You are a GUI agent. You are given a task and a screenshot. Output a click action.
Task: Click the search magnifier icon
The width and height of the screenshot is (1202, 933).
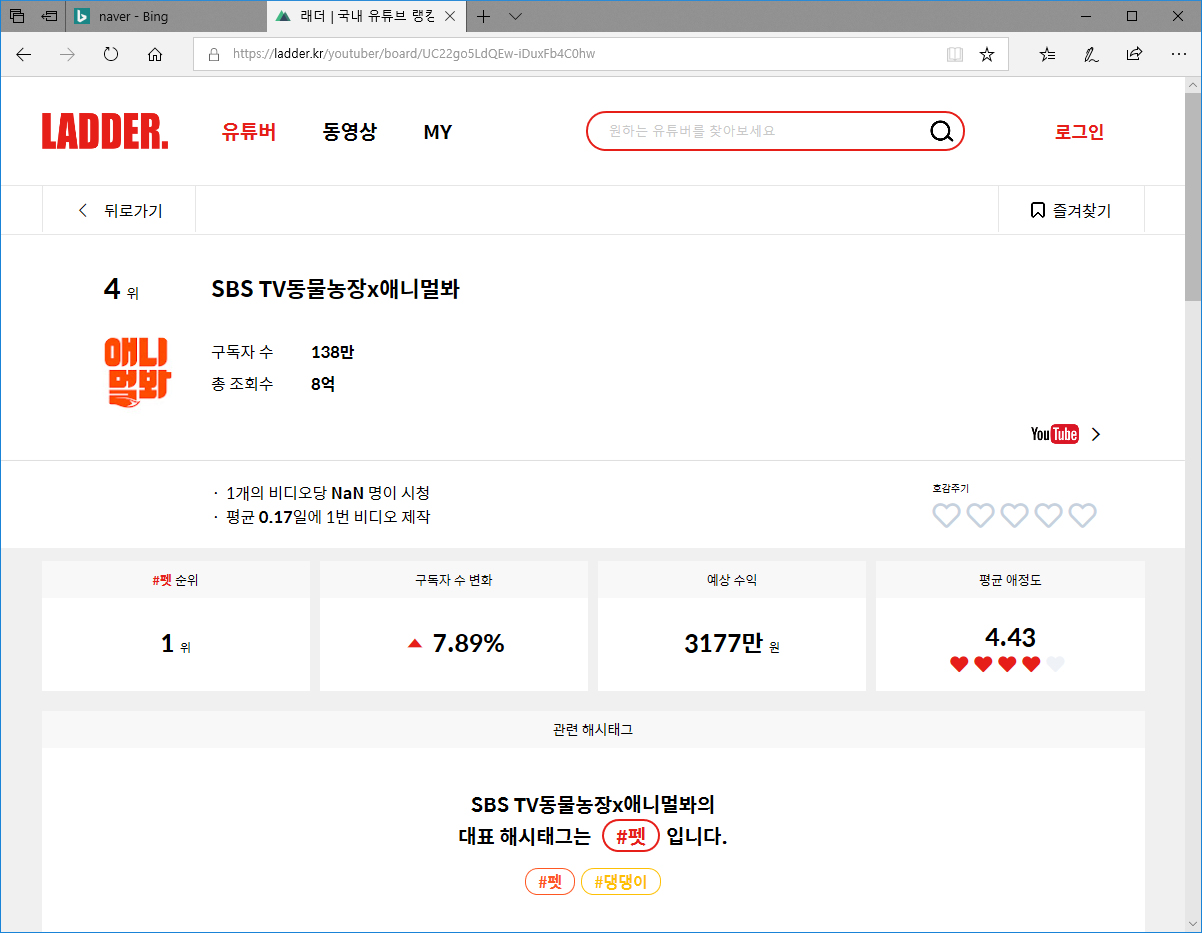click(941, 131)
